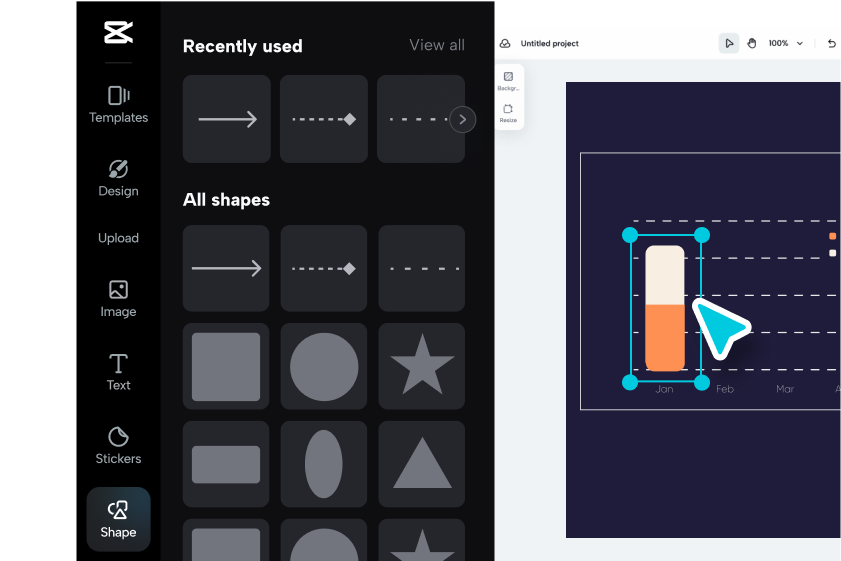Screen dimensions: 841x561
Task: Insert the rounded square shape
Action: pos(226,366)
